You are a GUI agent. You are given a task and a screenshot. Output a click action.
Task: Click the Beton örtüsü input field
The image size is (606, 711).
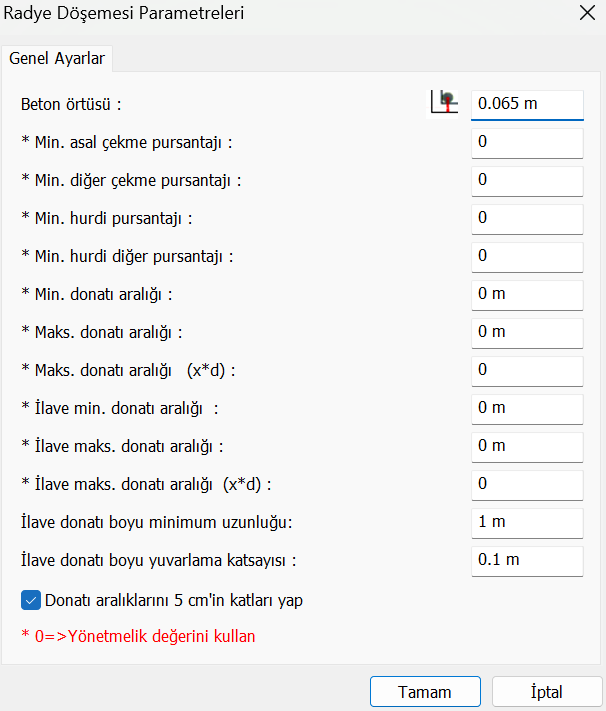point(526,103)
